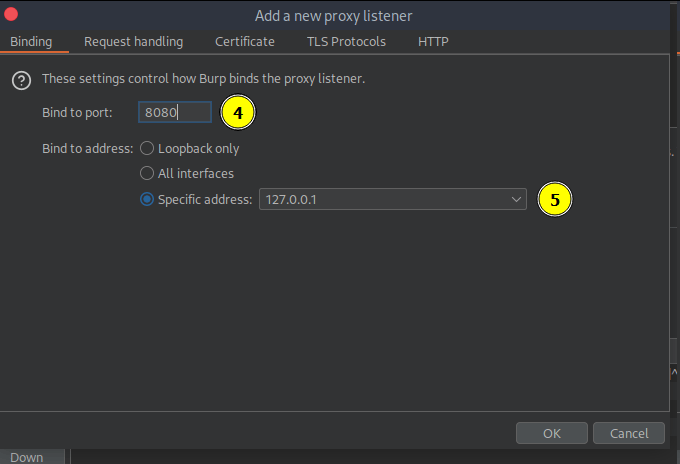The image size is (680, 464).
Task: Click the dialog title Add a new proxy listener
Action: pos(333,15)
